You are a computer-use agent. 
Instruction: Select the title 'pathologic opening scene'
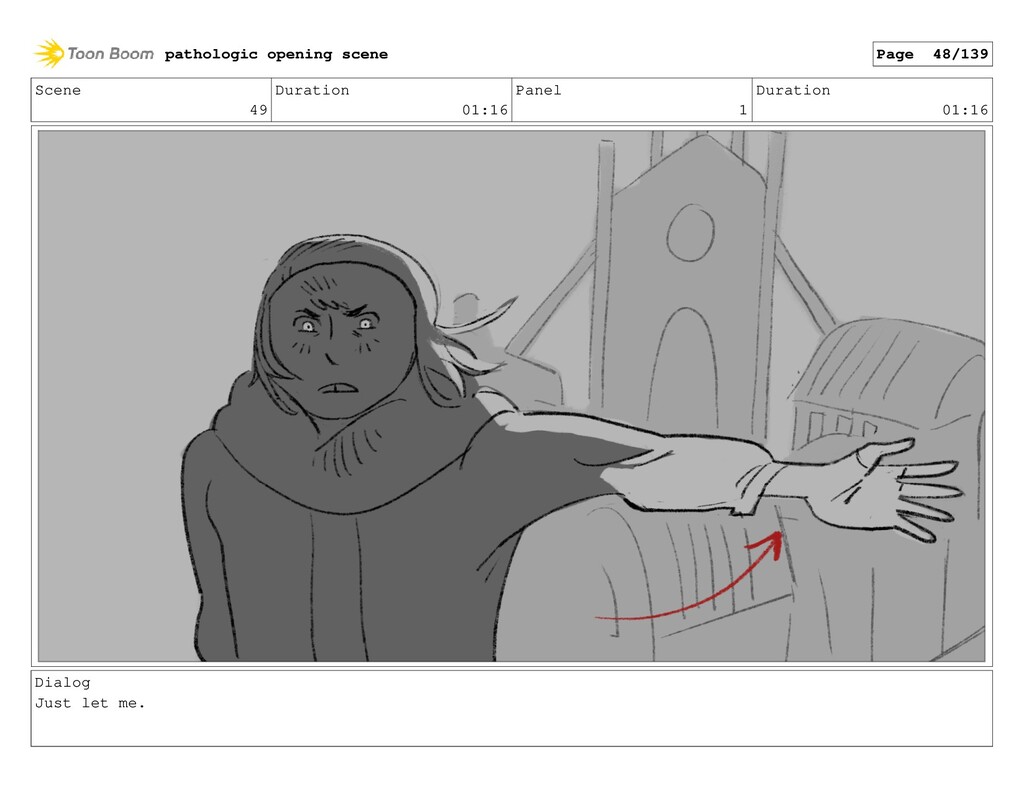[276, 54]
